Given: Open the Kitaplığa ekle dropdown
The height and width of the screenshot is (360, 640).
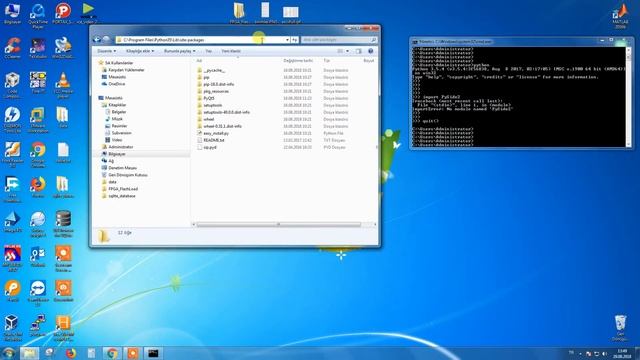Looking at the screenshot, I should coord(140,51).
